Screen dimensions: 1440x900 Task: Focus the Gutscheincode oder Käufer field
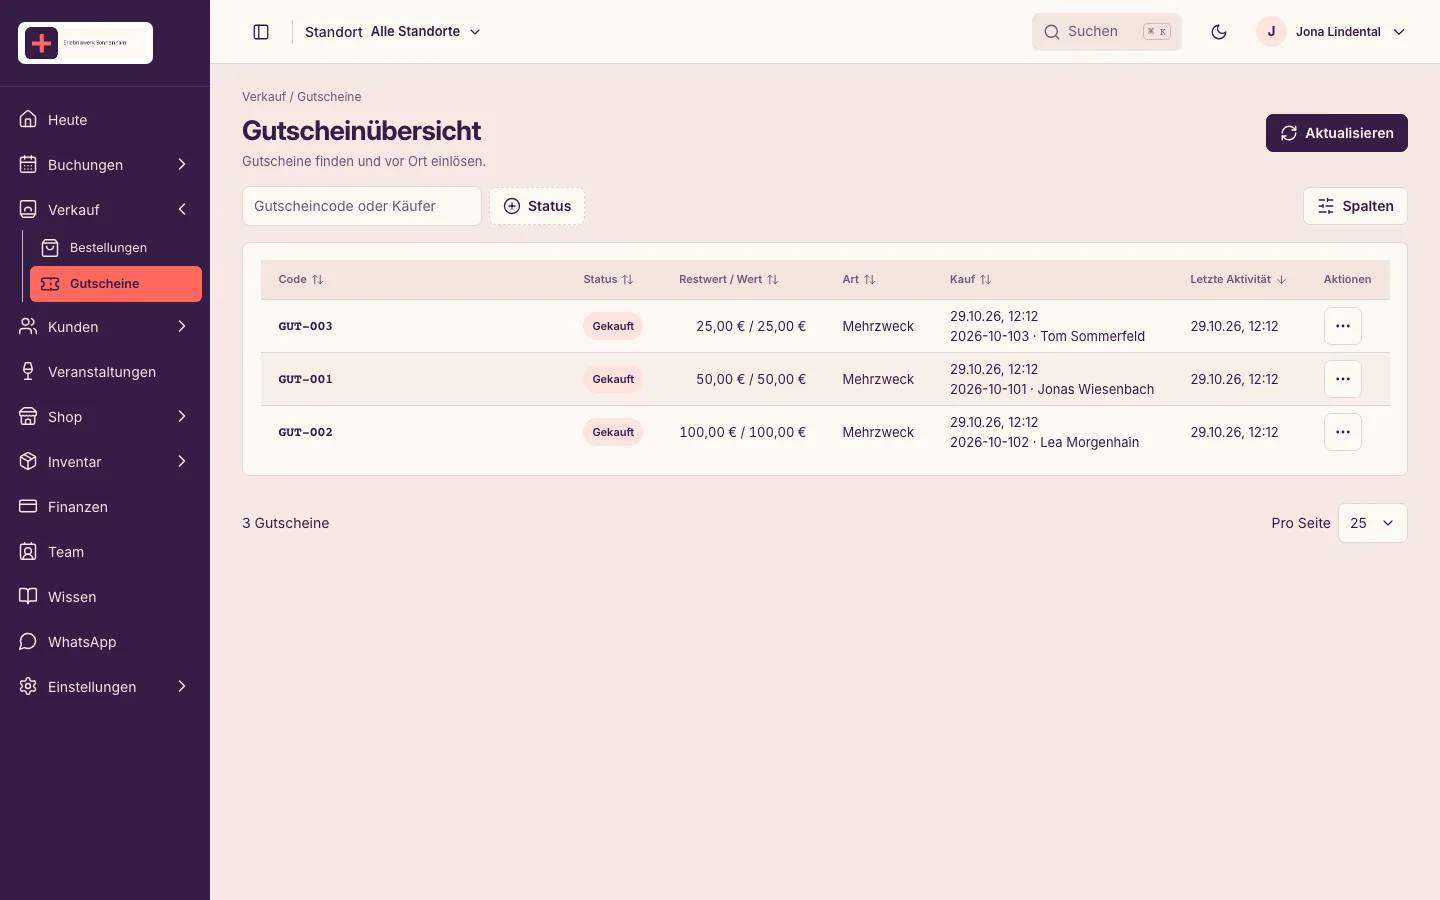coord(362,206)
